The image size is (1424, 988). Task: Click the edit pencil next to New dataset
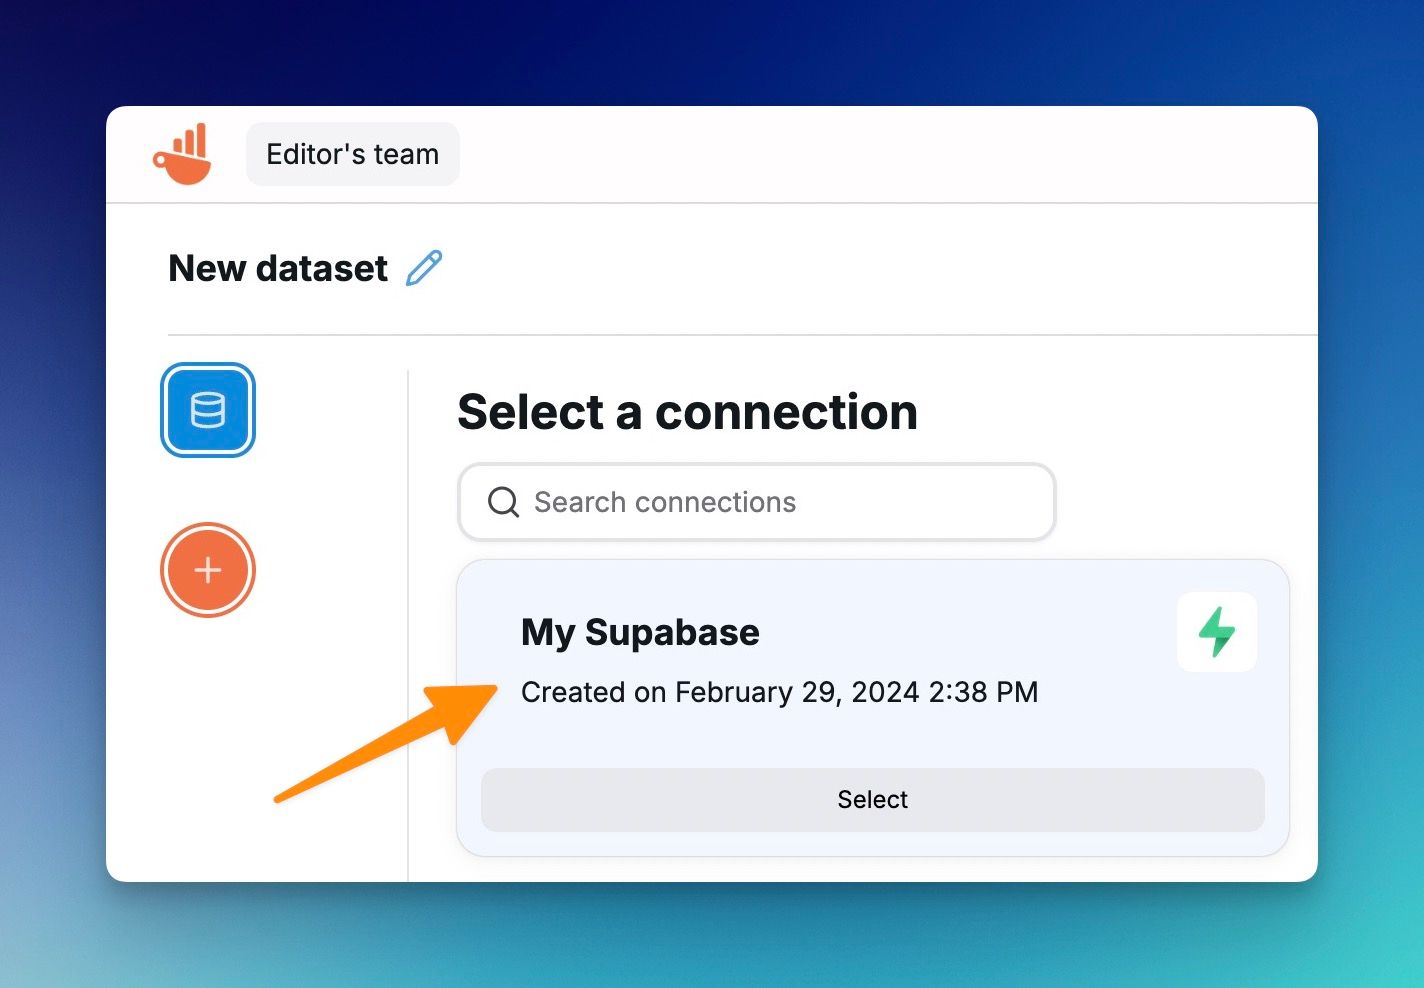pyautogui.click(x=426, y=267)
